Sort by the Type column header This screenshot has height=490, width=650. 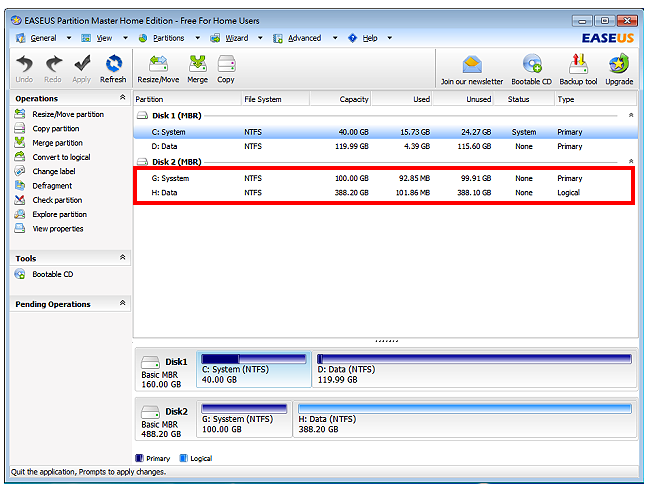pos(595,99)
